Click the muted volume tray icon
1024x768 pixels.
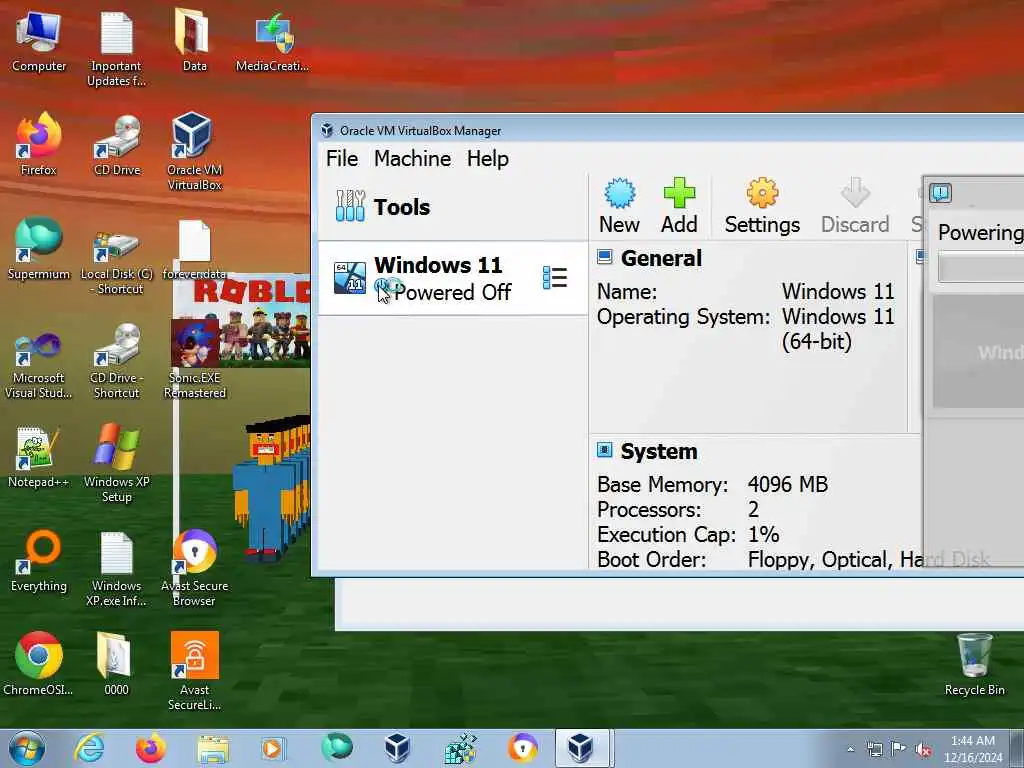[x=924, y=749]
